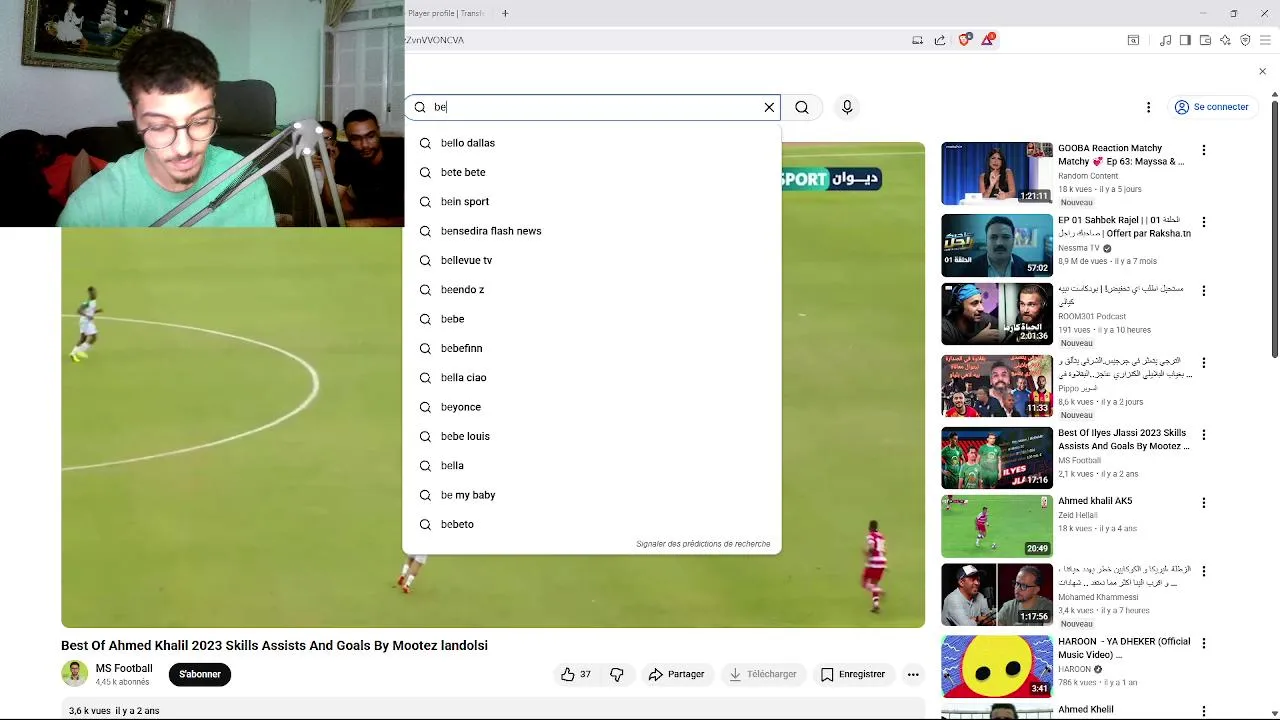Like the video with thumbs-up button

(x=575, y=674)
